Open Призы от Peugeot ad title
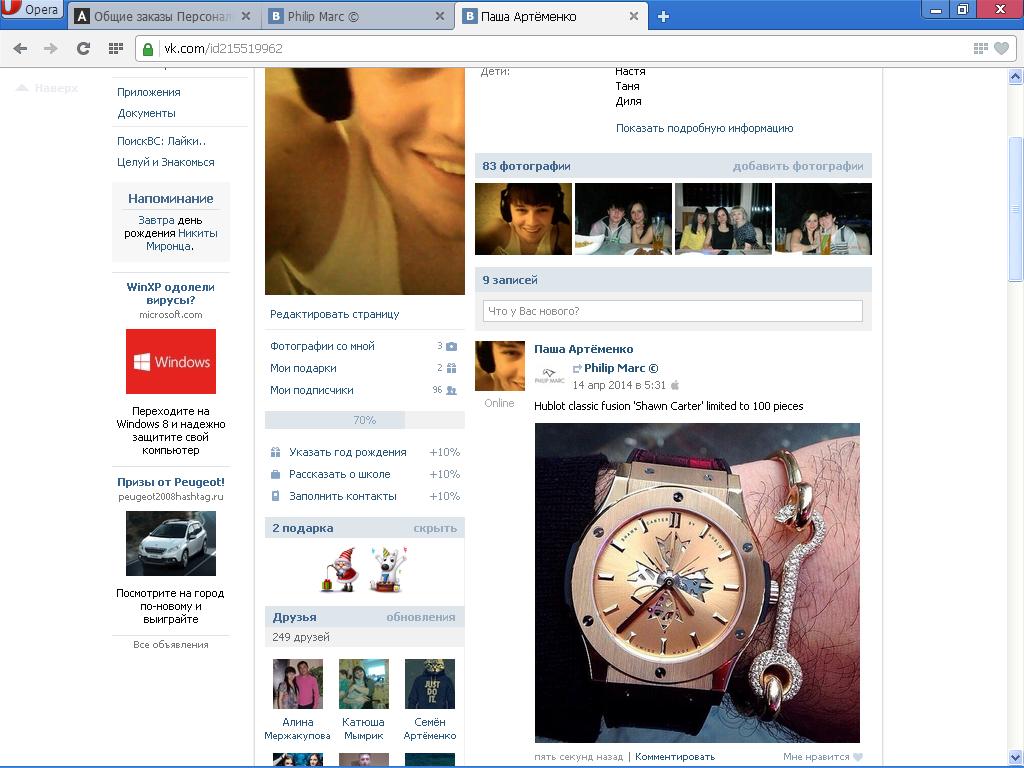Screen dimensions: 1024x768 170,482
